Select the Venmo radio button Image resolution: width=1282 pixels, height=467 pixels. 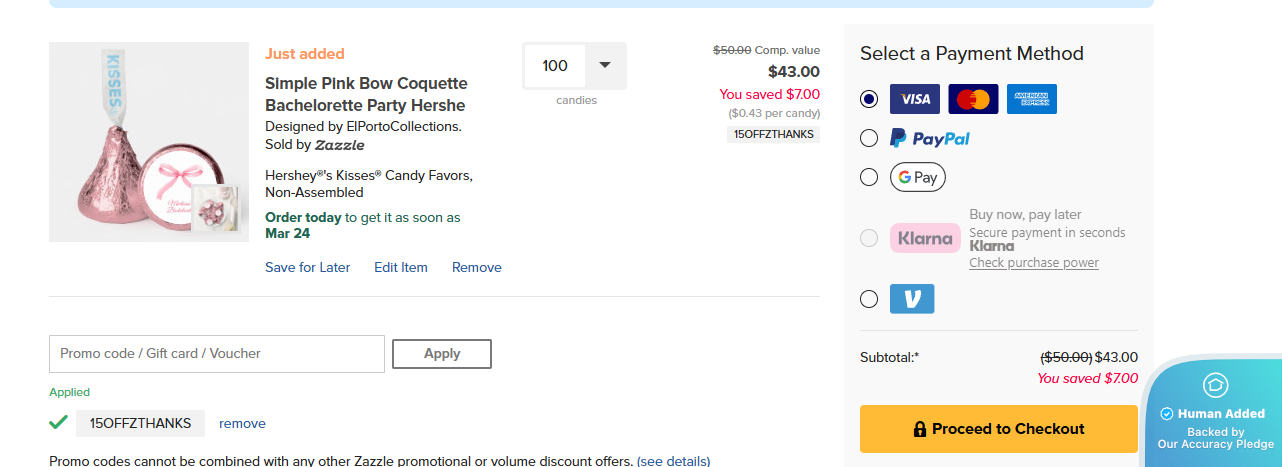[869, 299]
